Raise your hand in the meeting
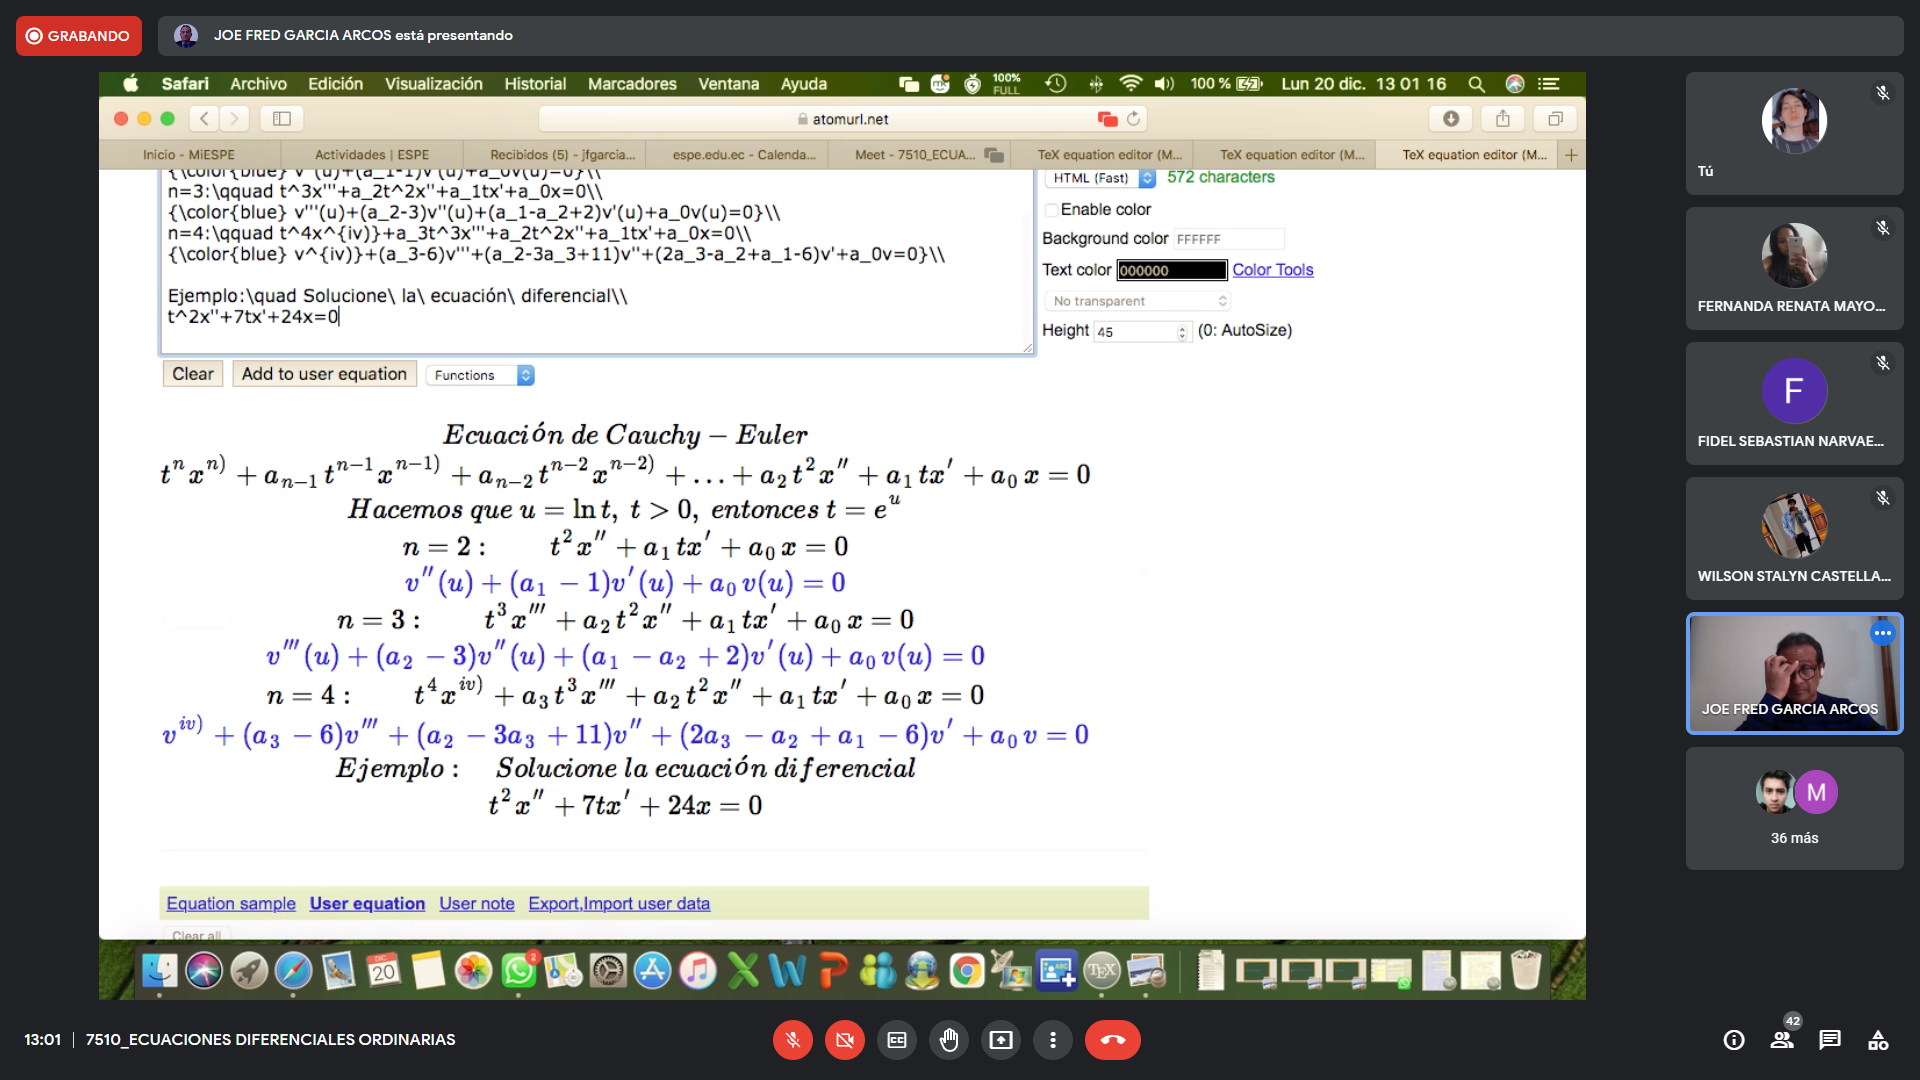Image resolution: width=1920 pixels, height=1080 pixels. [x=949, y=1040]
